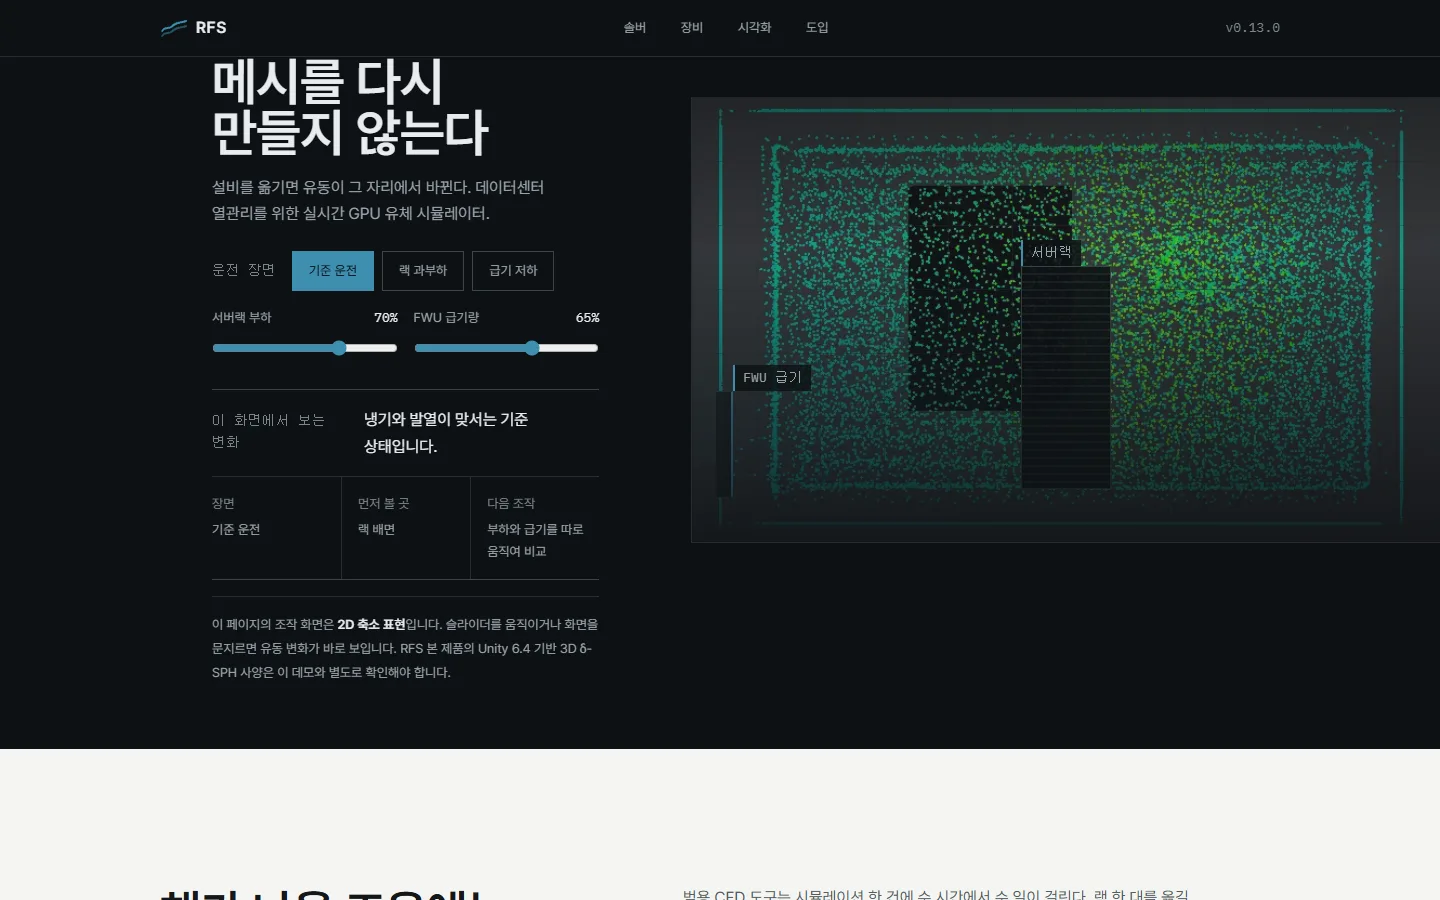Click the 서버랙 label in simulation
Screen dimensions: 1440x900
click(1051, 253)
